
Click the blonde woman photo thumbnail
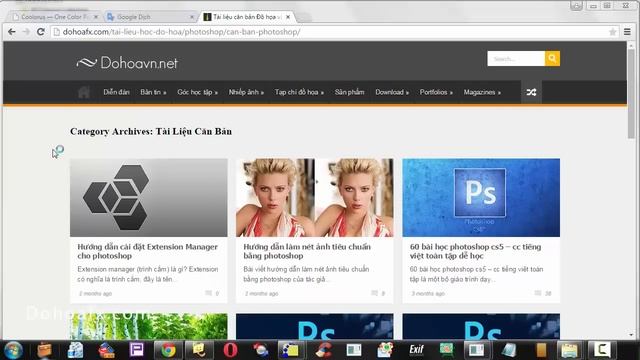coord(315,198)
